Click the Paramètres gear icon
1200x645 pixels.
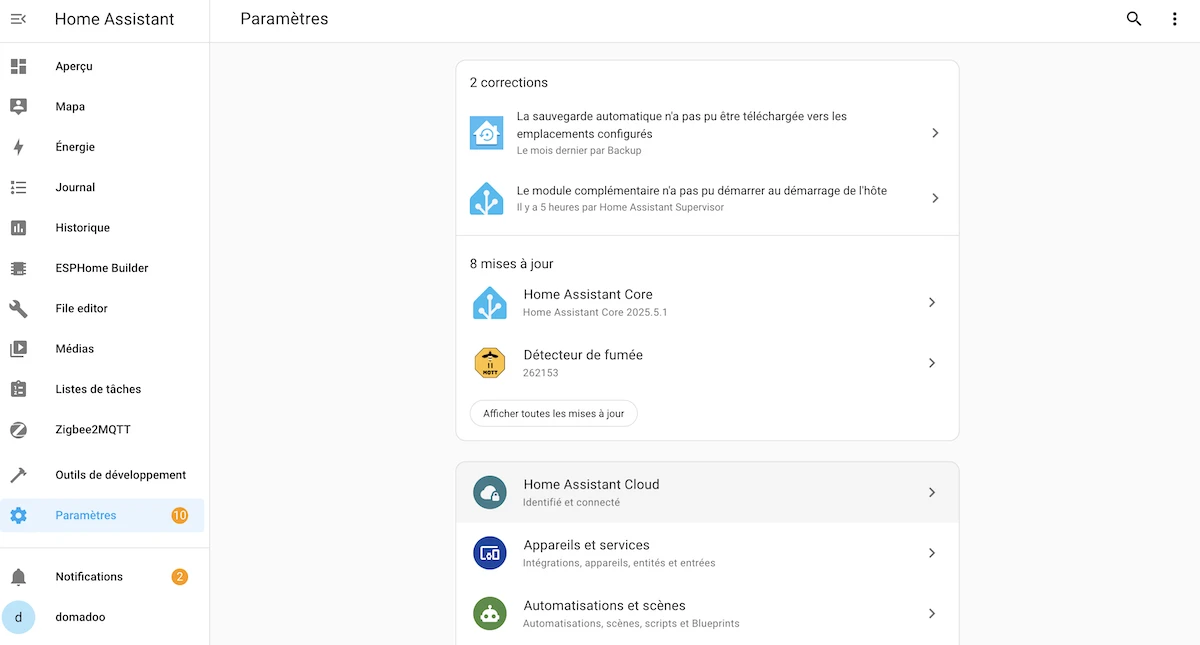[x=18, y=516]
